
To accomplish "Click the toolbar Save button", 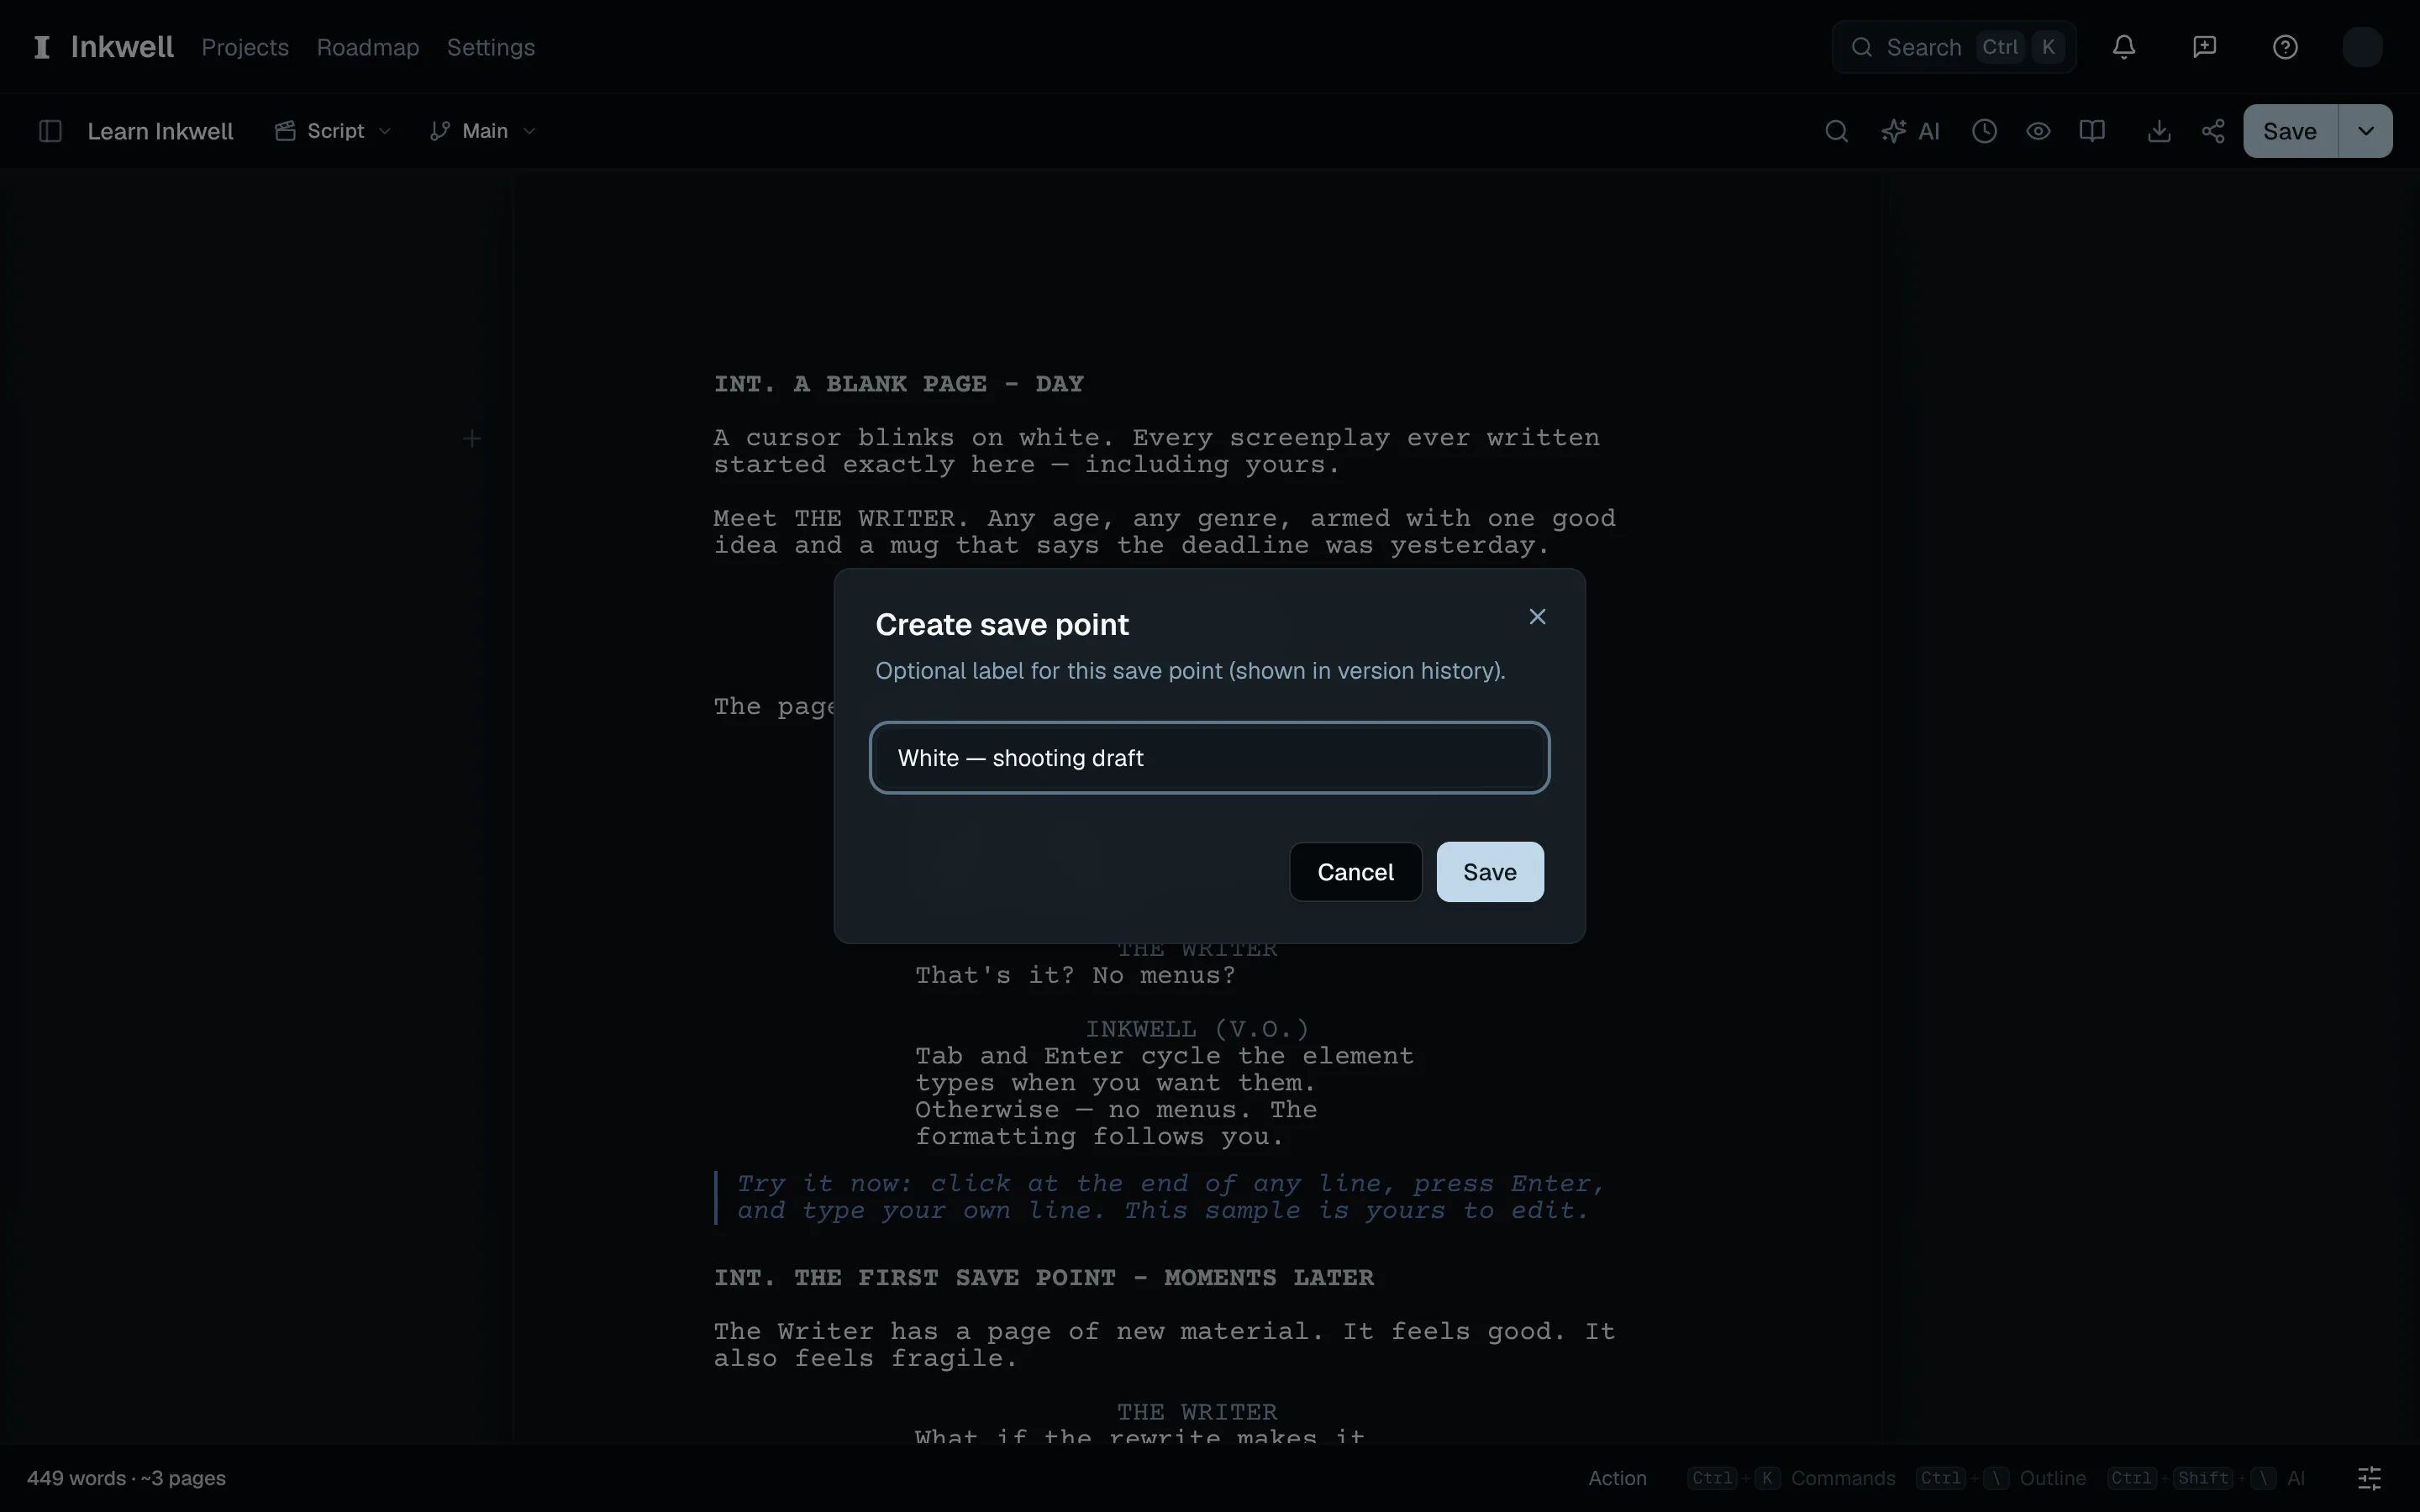I will 2290,131.
